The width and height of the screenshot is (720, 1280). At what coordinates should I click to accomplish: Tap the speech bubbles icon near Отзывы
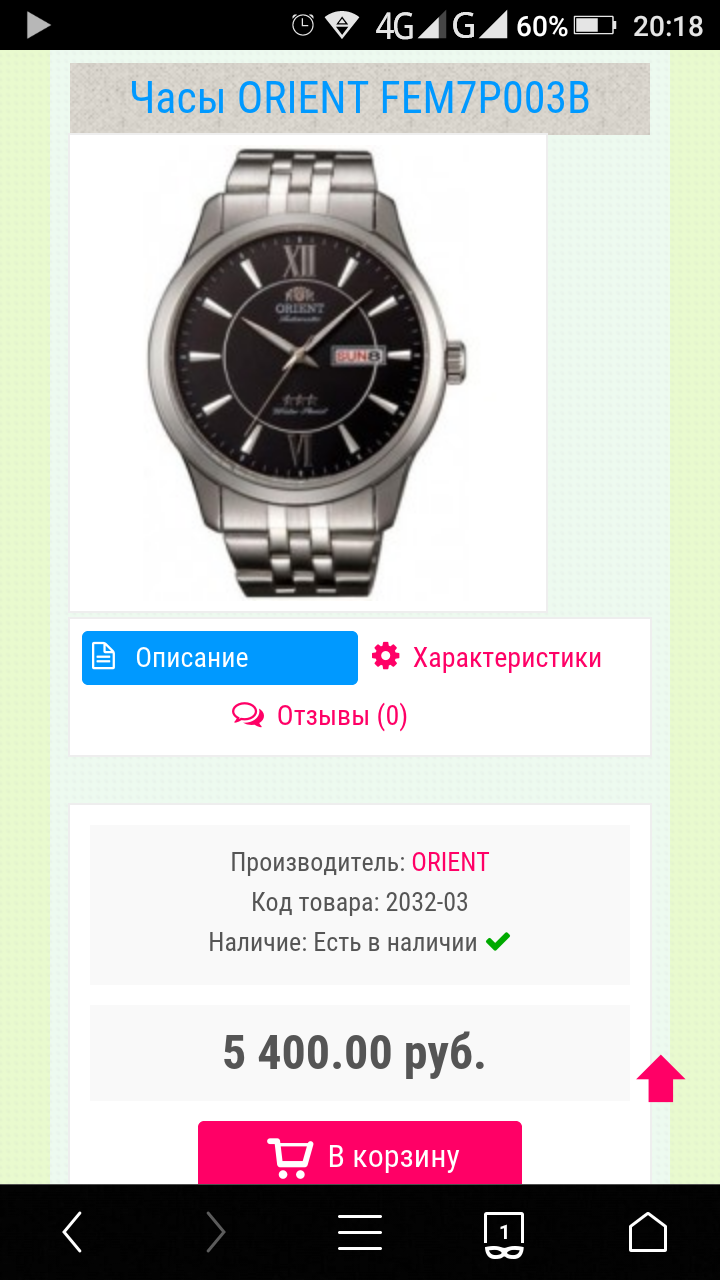pos(247,715)
